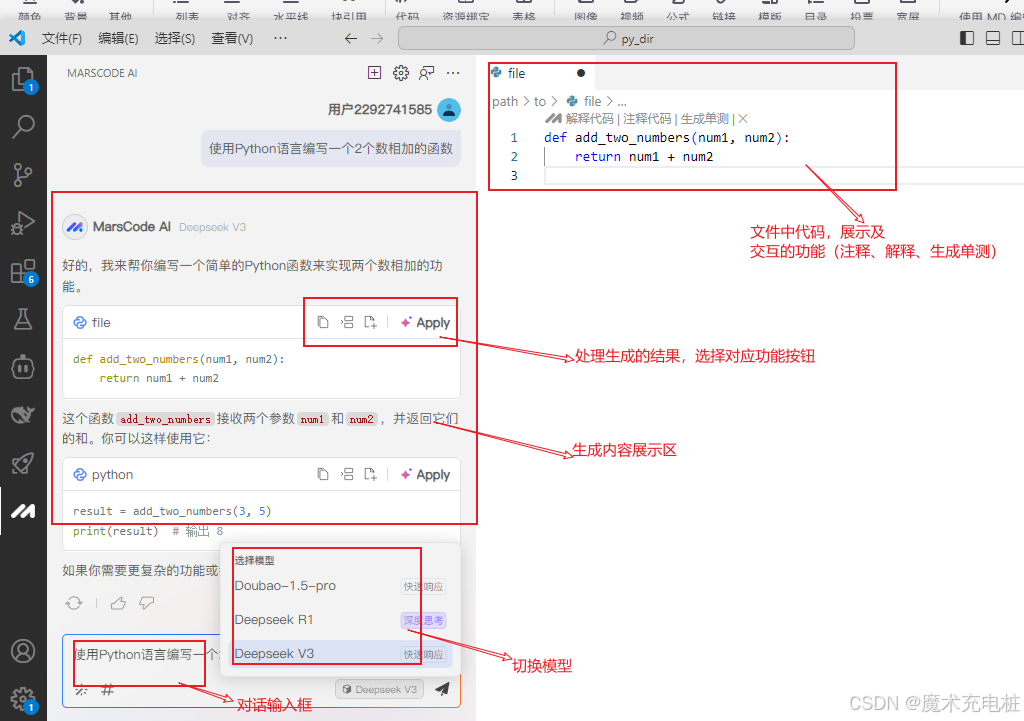Like the AI response with thumbs up
The image size is (1024, 721).
click(x=118, y=603)
